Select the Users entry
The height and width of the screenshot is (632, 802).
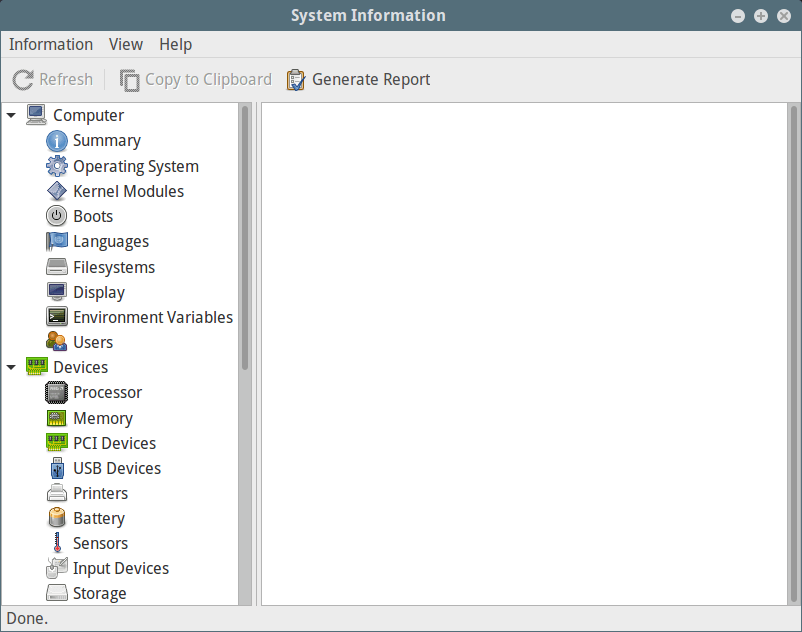pos(93,342)
